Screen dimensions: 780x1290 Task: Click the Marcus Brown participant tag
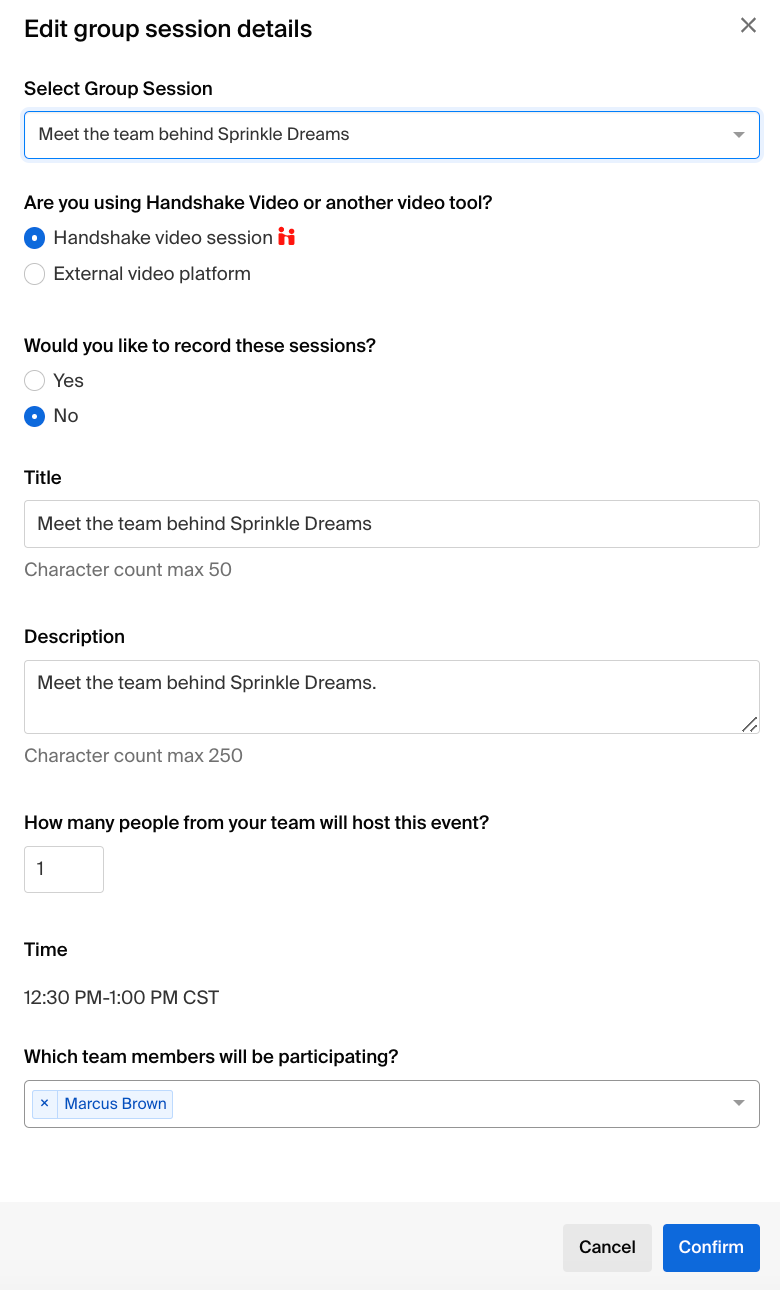point(115,1103)
